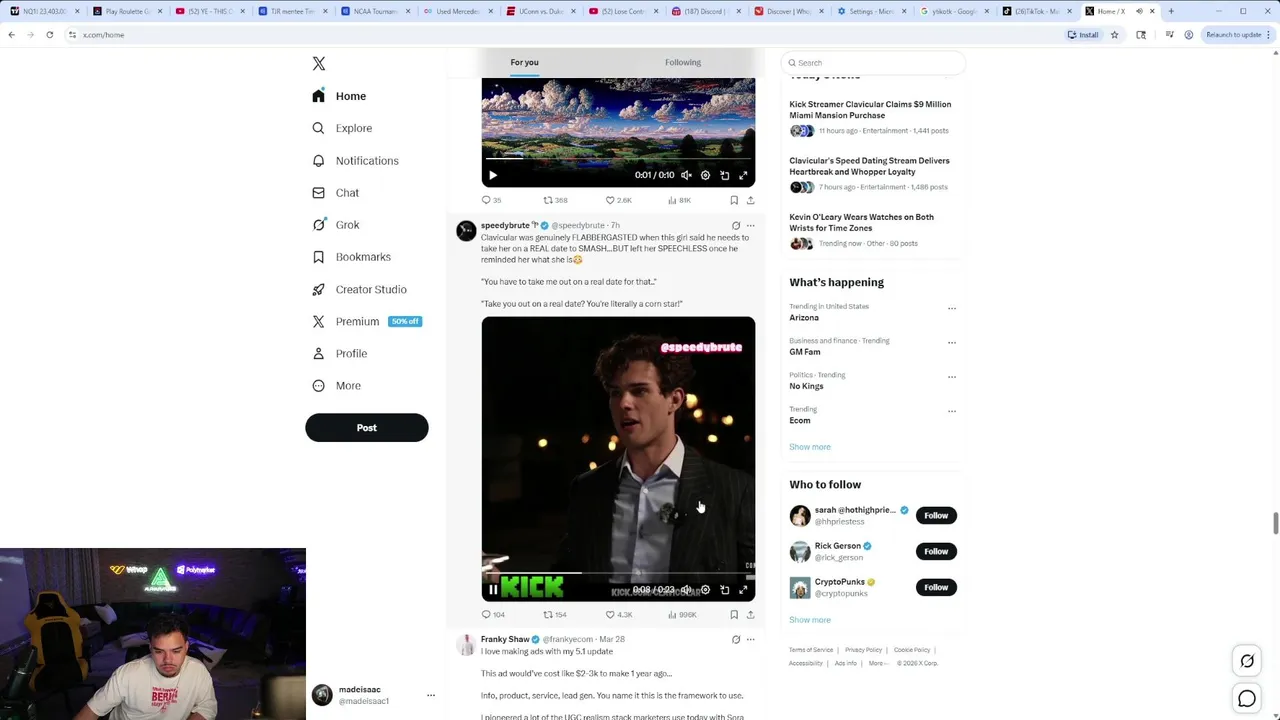Click the Search field on X
Viewport: 1280px width, 720px height.
pos(873,62)
